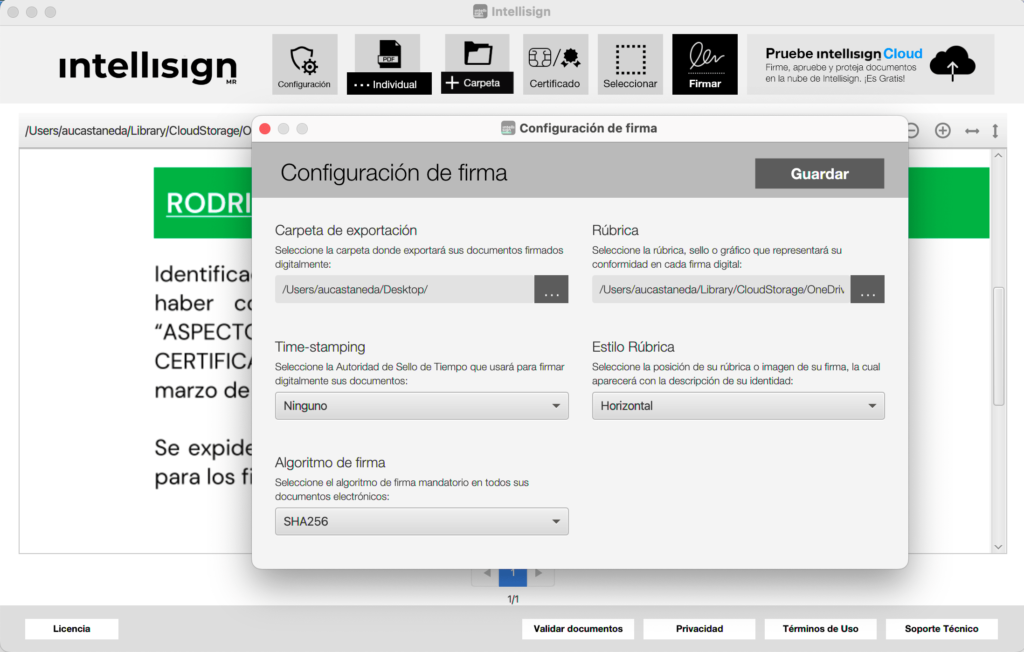The image size is (1024, 652).
Task: Save the signature configuration with Guardar
Action: (820, 174)
